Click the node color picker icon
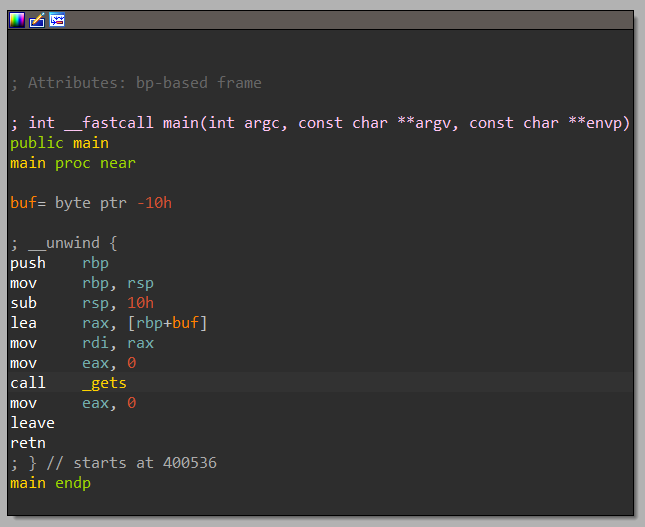The height and width of the screenshot is (527, 645). [x=18, y=19]
